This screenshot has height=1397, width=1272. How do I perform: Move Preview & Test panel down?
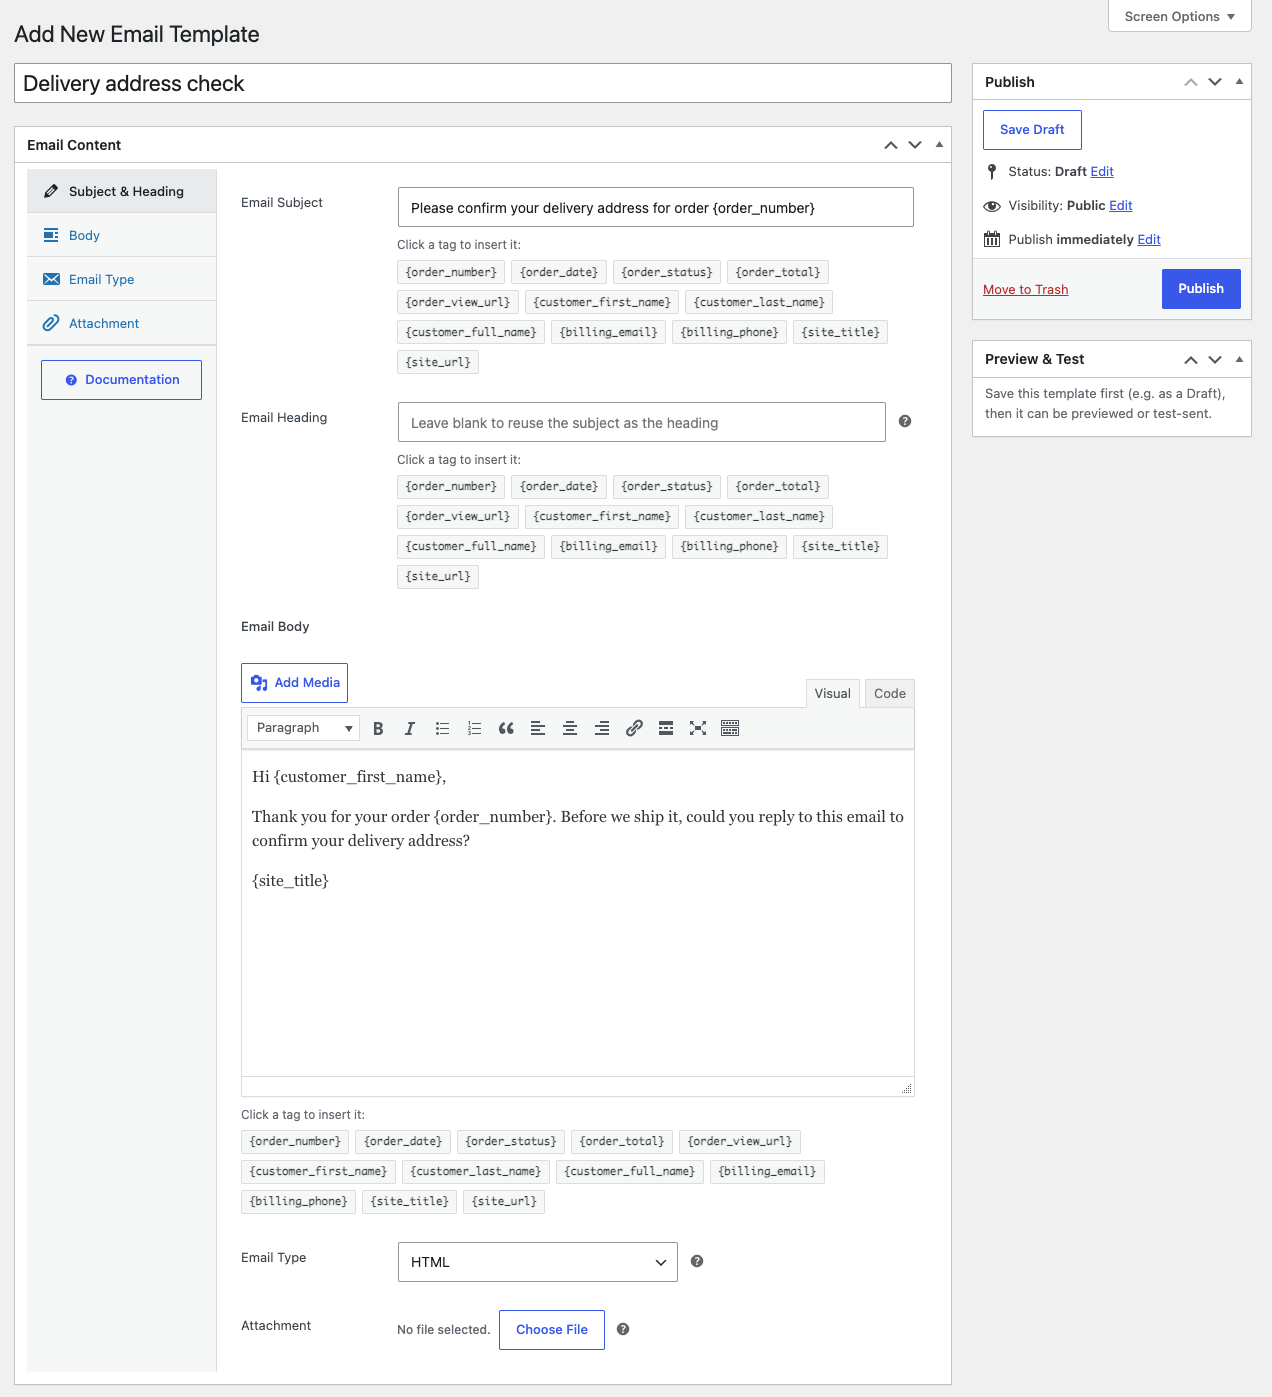click(x=1215, y=359)
